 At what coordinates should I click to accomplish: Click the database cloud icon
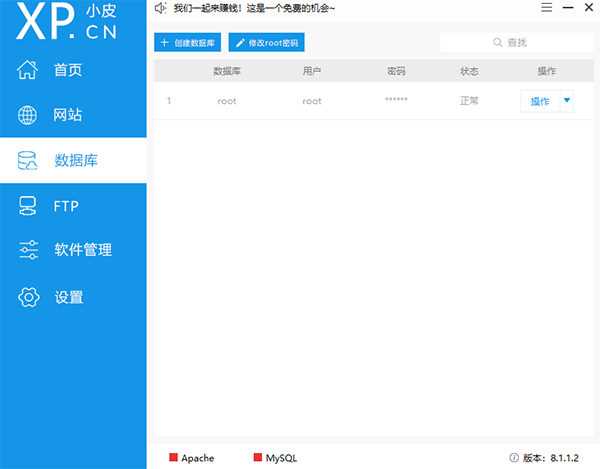[27, 160]
